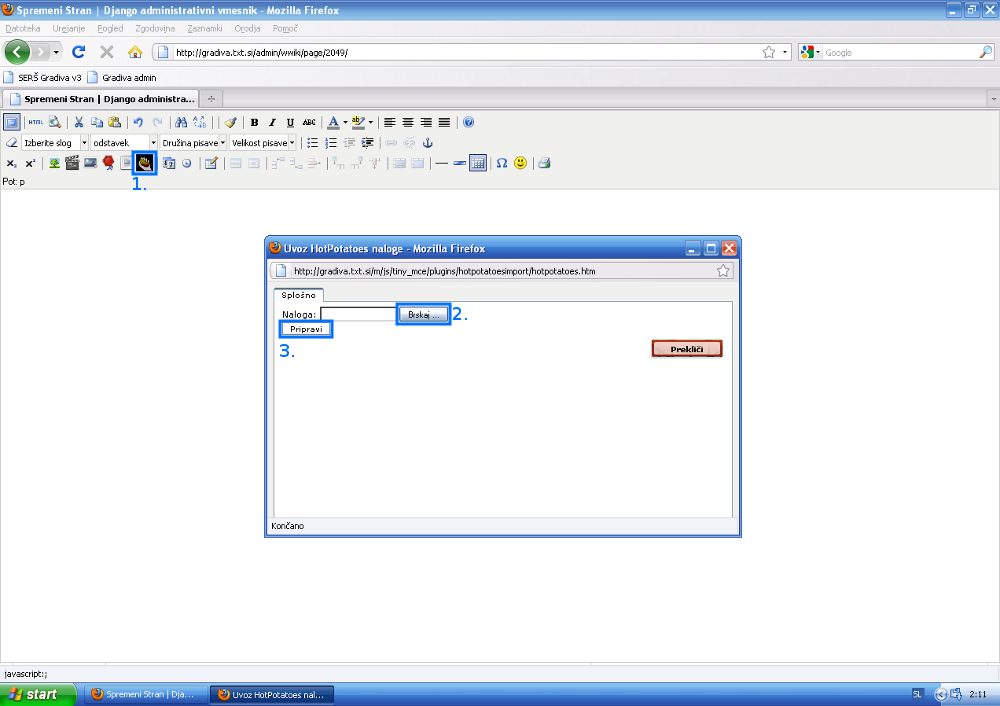Open the 'Velikost pisave' size dropdown
The width and height of the screenshot is (1000, 706).
click(x=262, y=143)
